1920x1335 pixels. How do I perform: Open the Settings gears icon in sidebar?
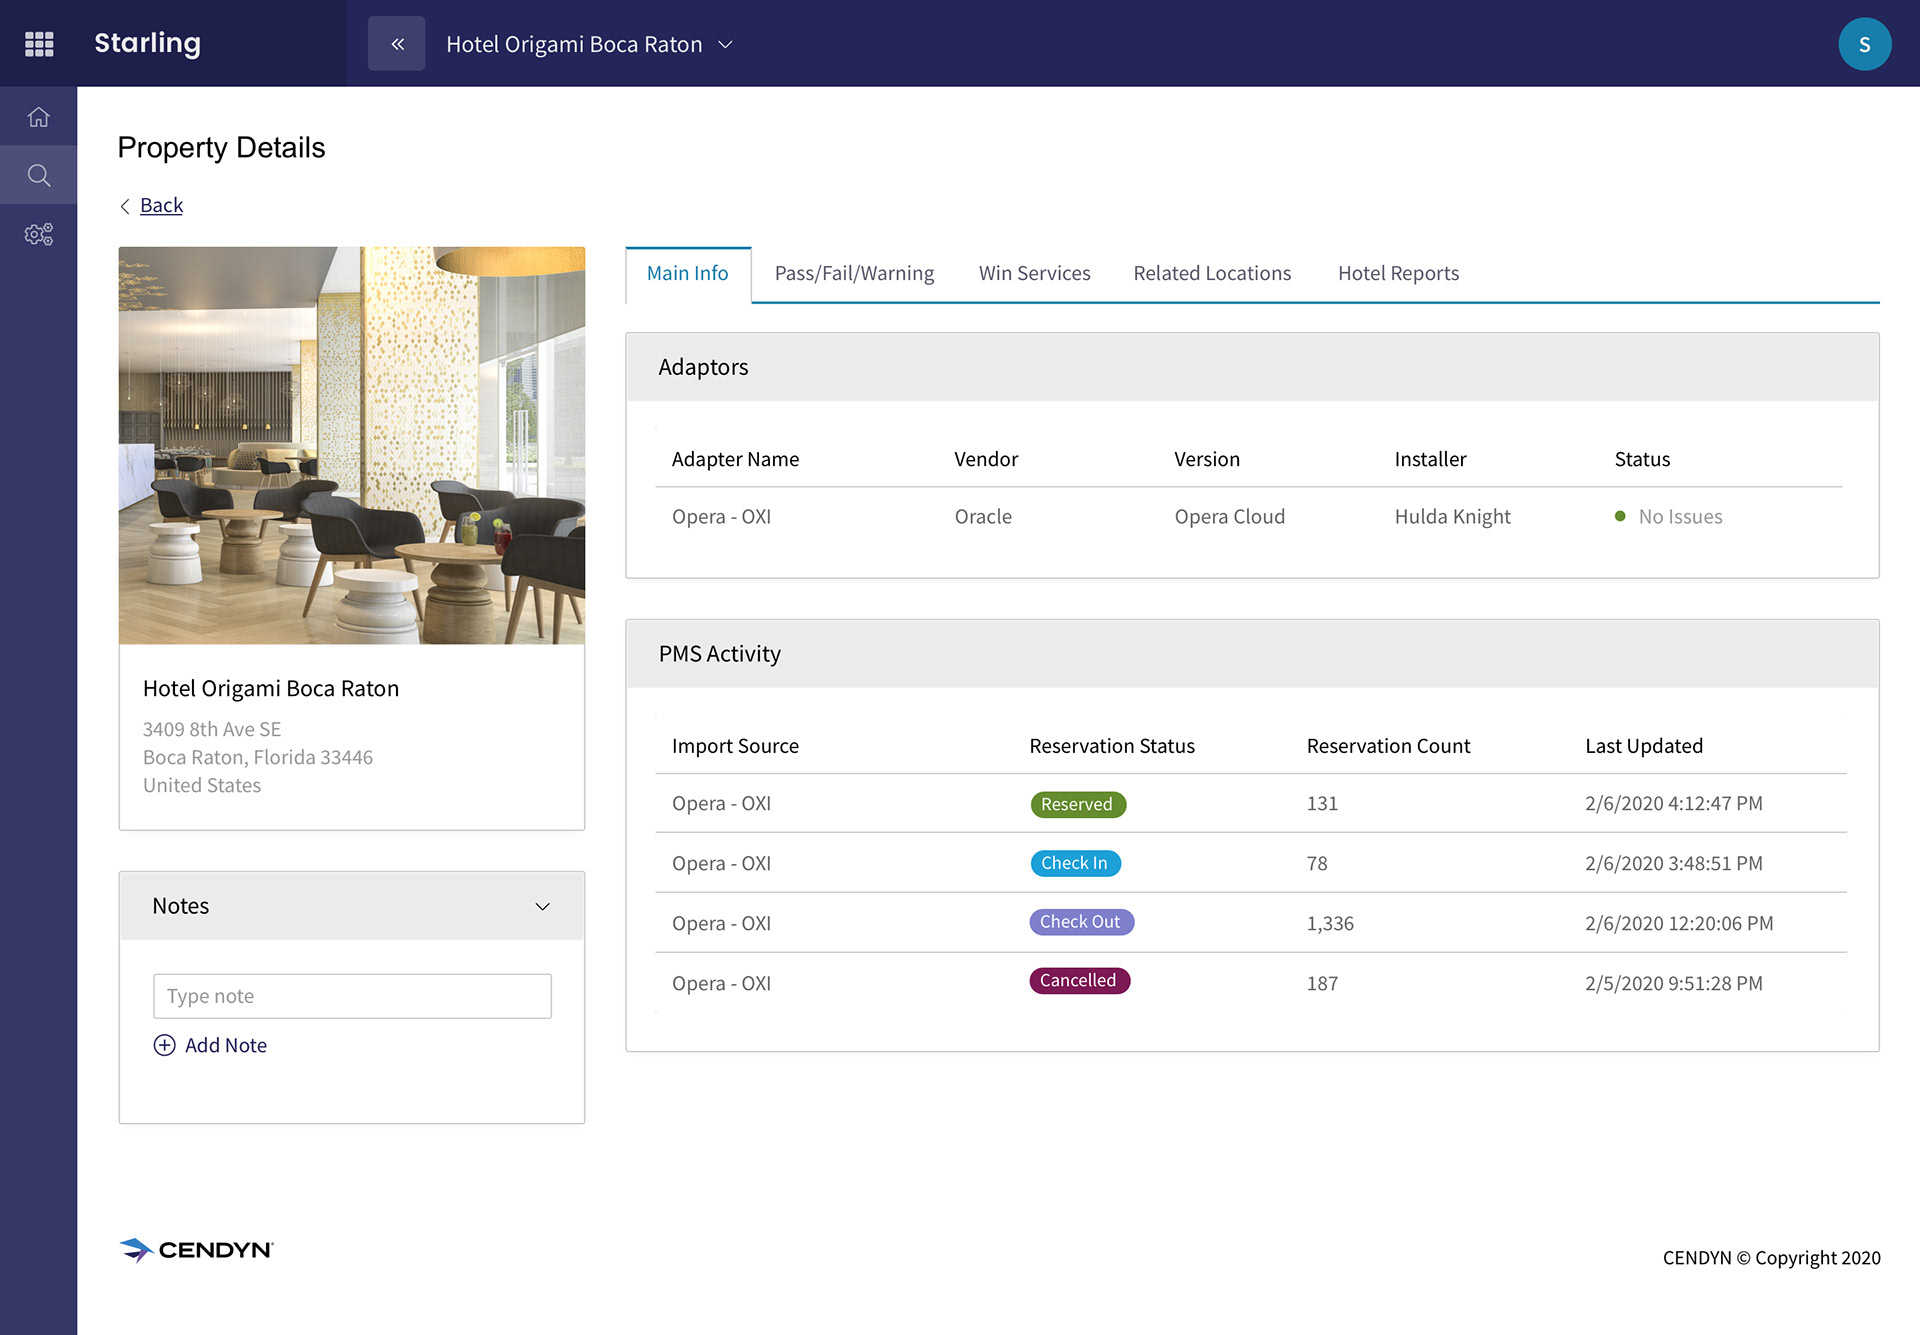coord(38,234)
